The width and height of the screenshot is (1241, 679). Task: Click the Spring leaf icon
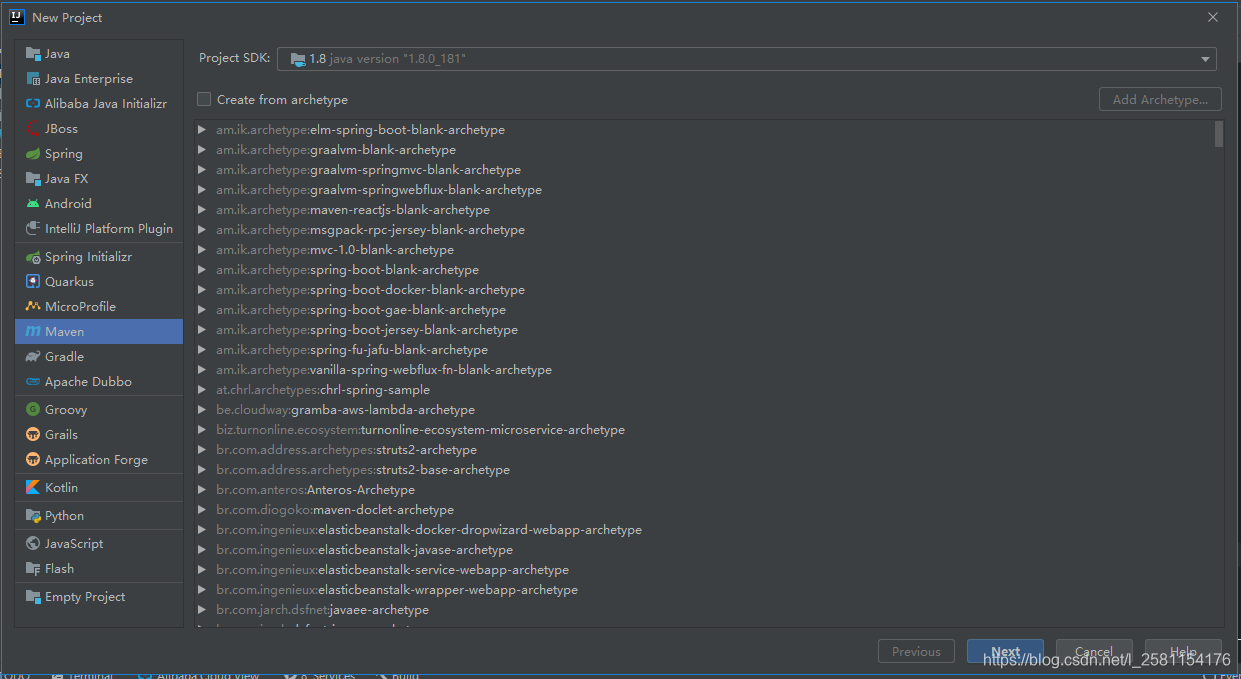click(33, 154)
